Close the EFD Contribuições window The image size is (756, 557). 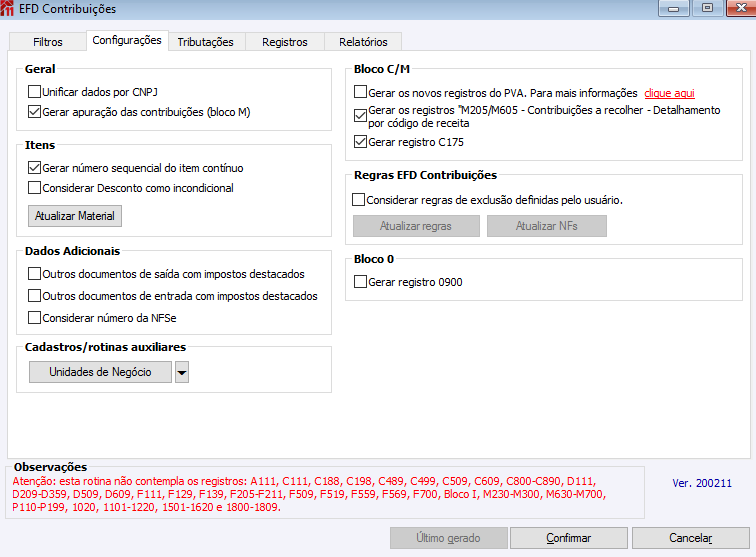pyautogui.click(x=741, y=8)
